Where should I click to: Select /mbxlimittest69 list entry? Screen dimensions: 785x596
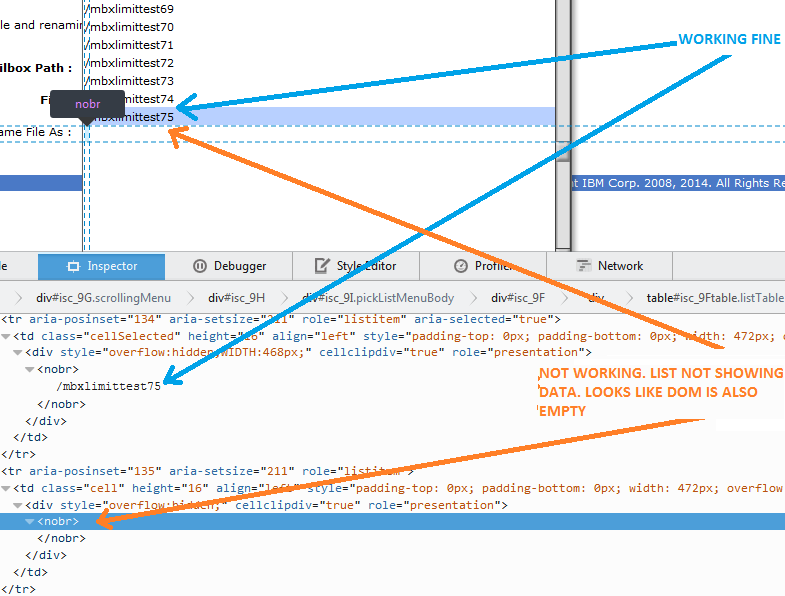pyautogui.click(x=130, y=9)
